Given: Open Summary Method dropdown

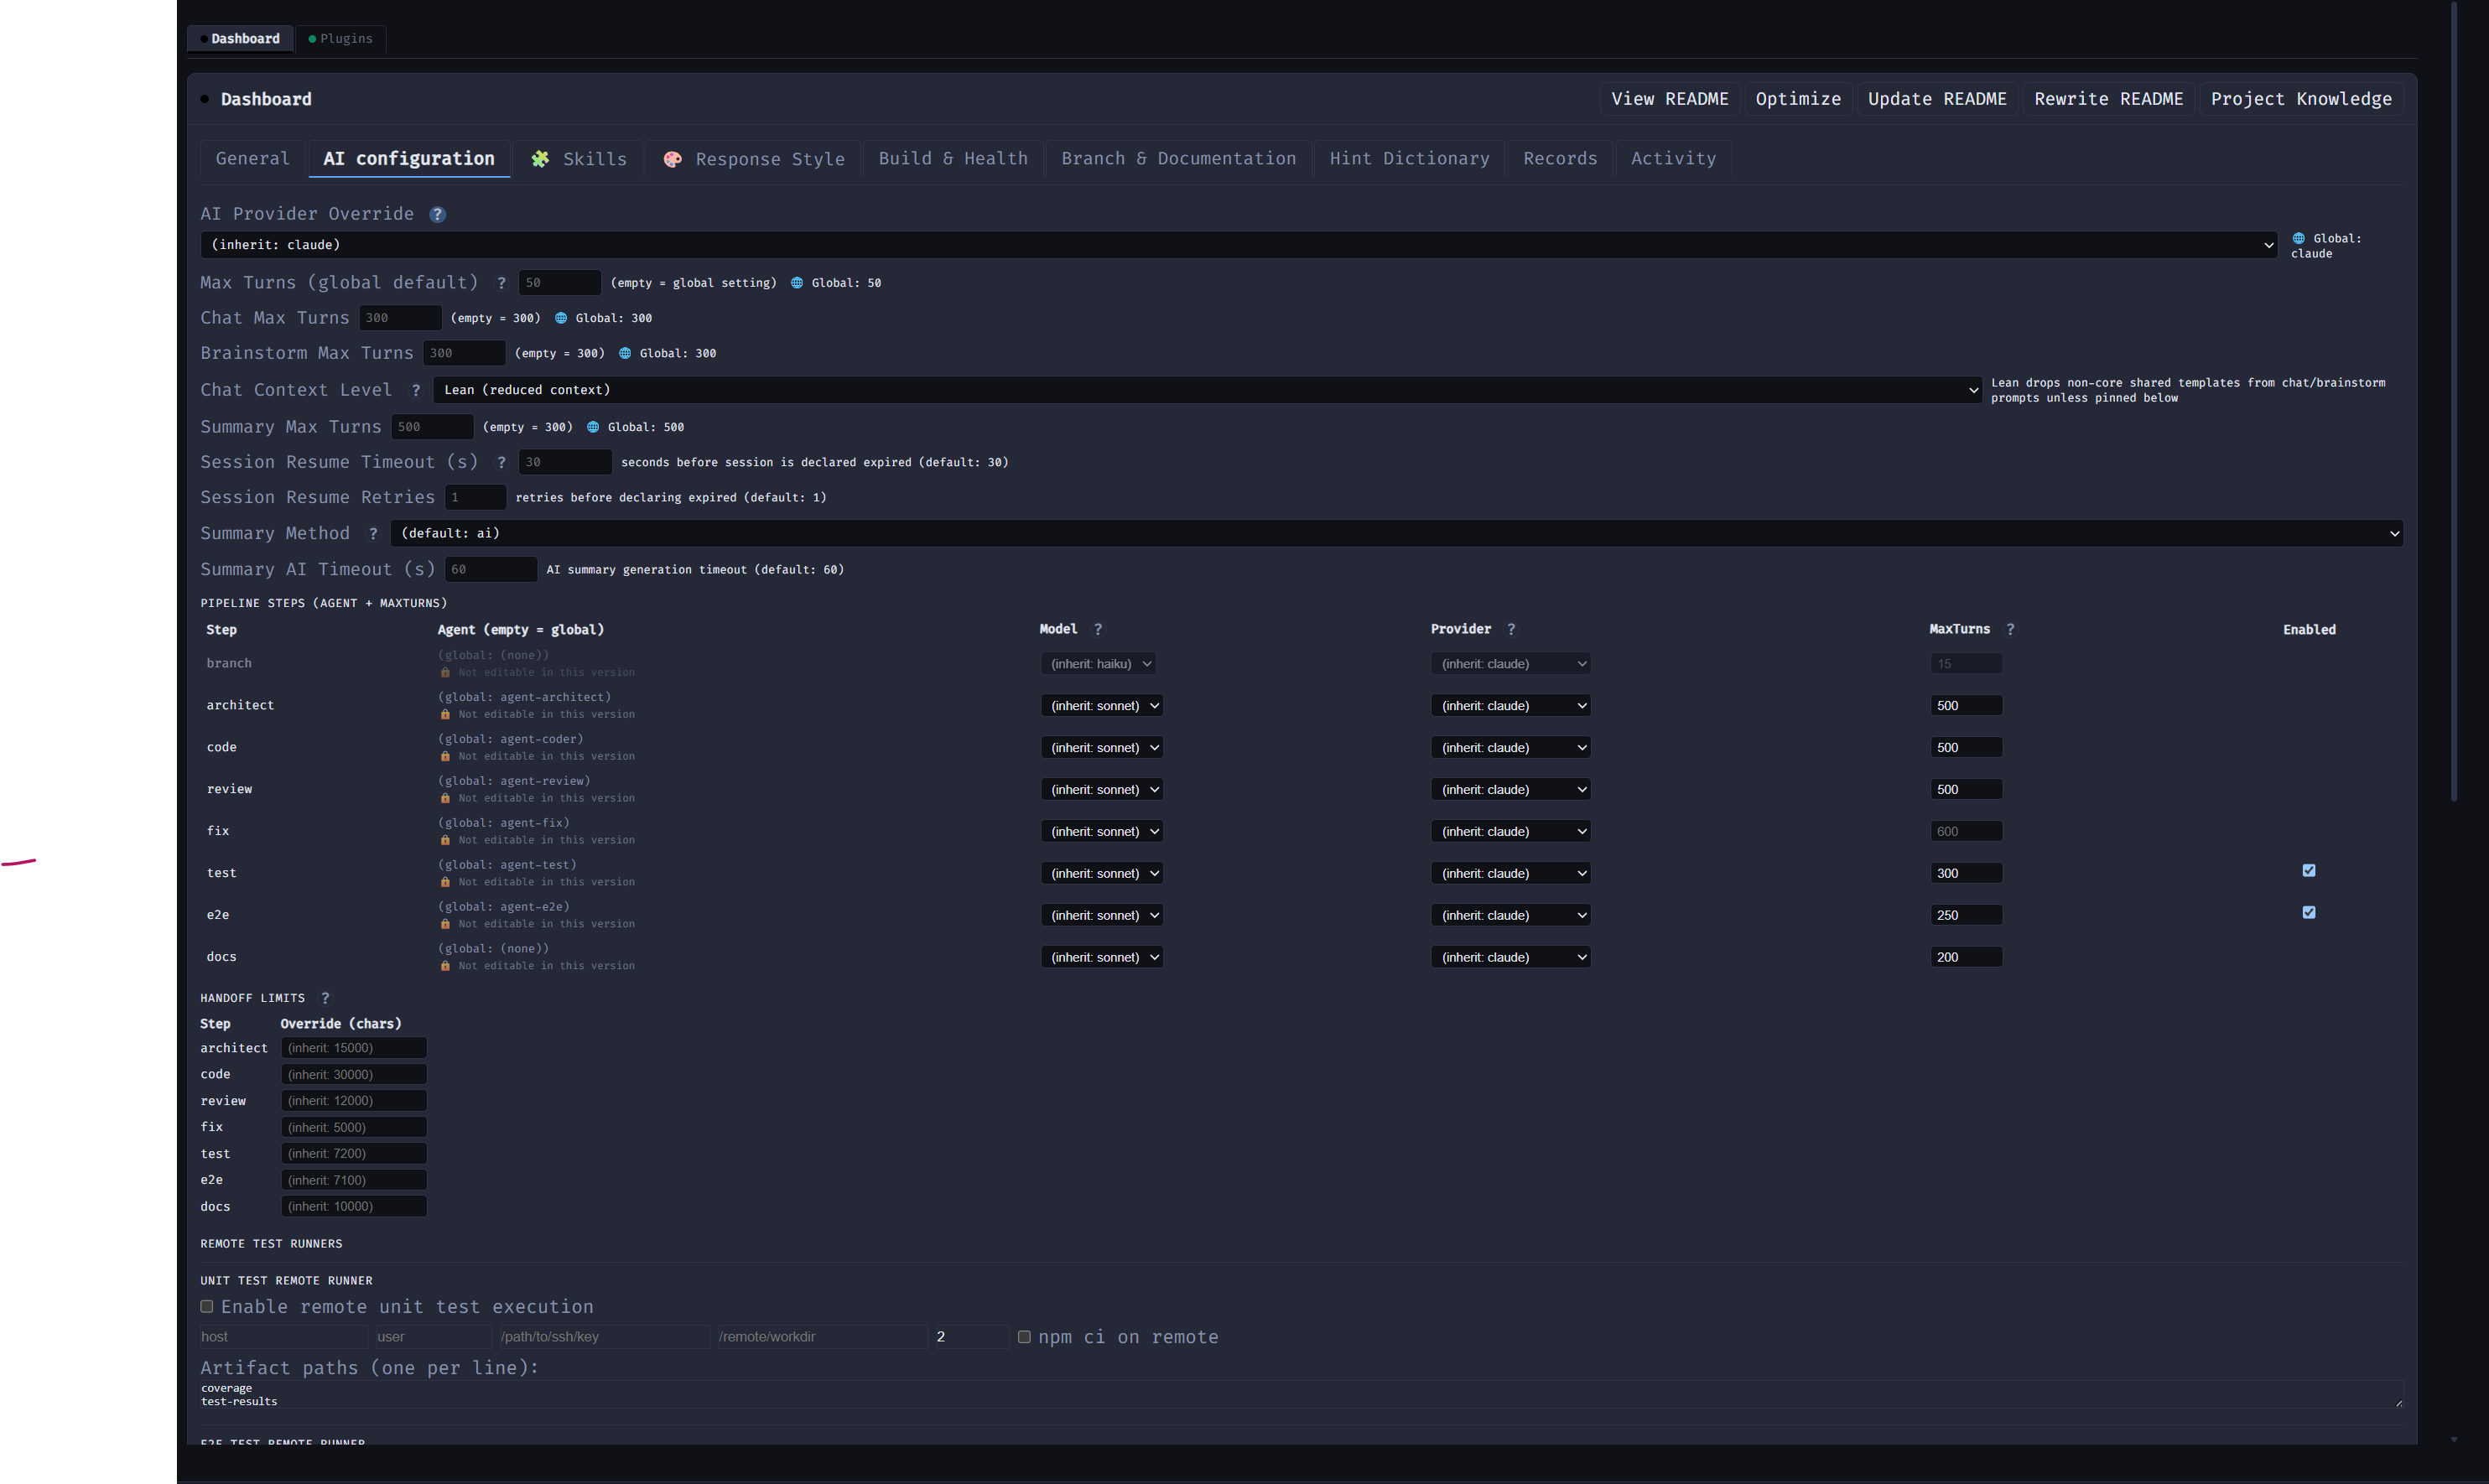Looking at the screenshot, I should click(x=1396, y=533).
